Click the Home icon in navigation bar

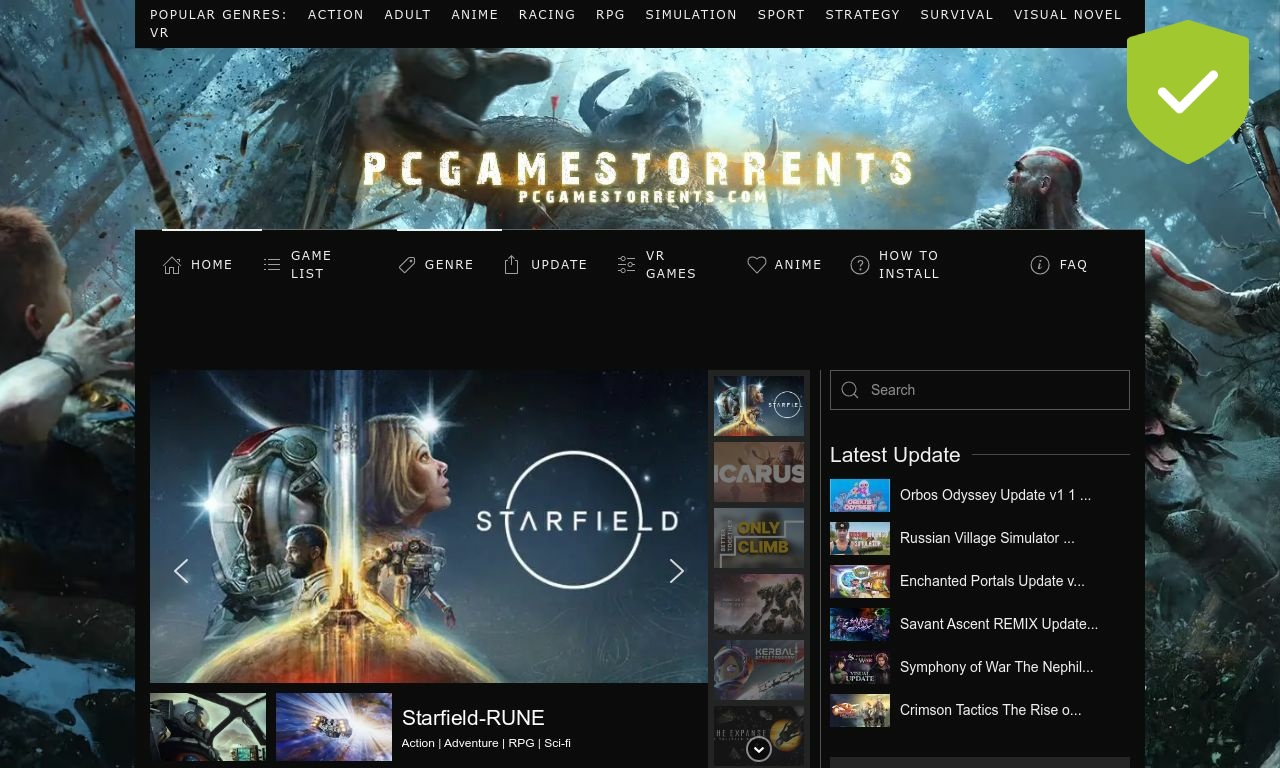click(172, 264)
